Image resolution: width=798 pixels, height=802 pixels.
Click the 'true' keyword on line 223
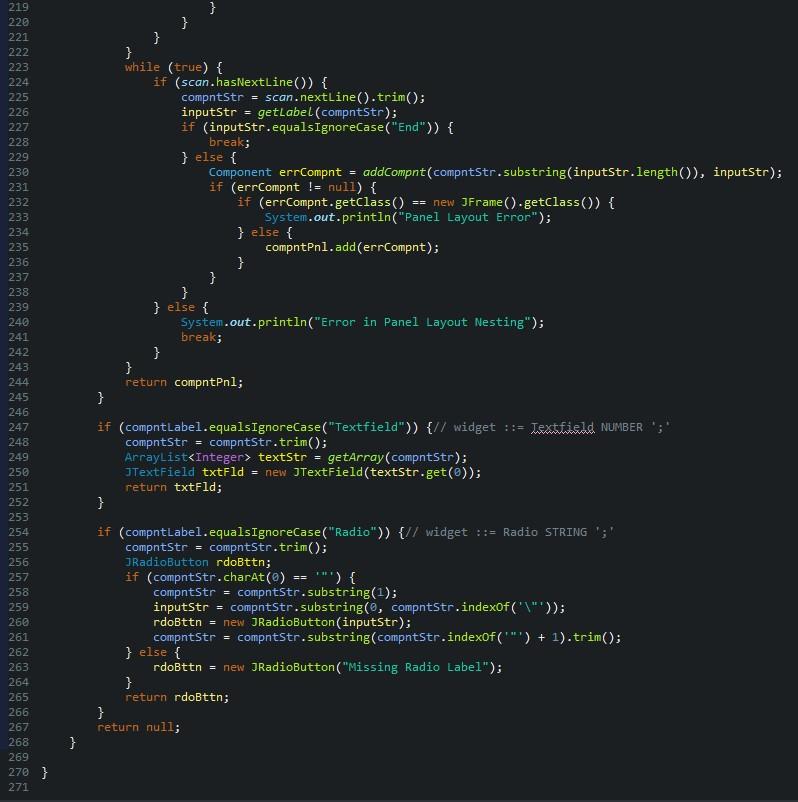188,67
